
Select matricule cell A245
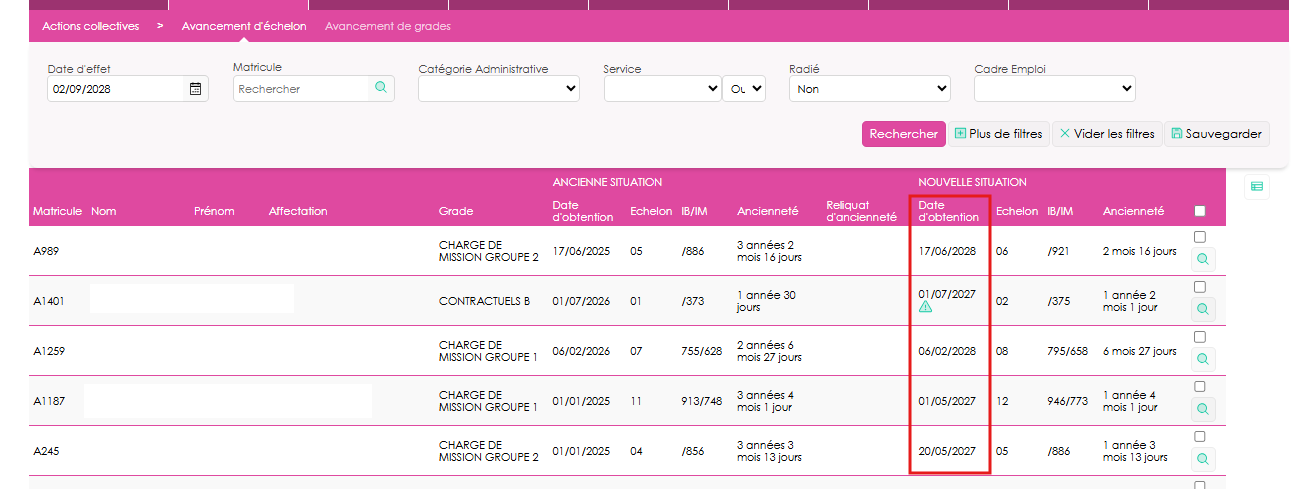pyautogui.click(x=46, y=451)
